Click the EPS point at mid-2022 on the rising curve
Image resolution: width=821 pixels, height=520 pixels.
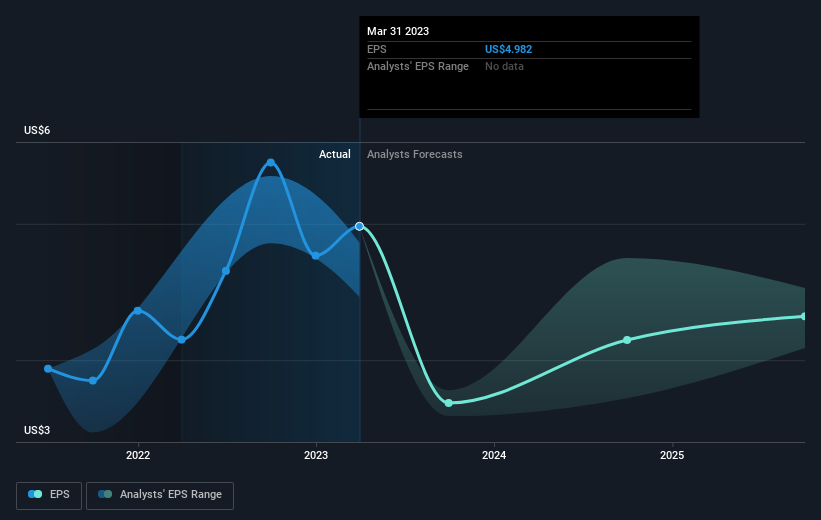[226, 271]
